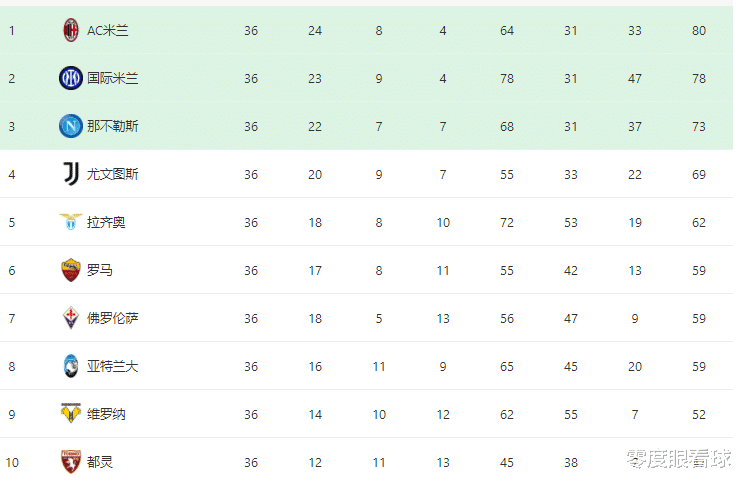The width and height of the screenshot is (741, 483).
Task: Click the Roma club crest
Action: (71, 270)
